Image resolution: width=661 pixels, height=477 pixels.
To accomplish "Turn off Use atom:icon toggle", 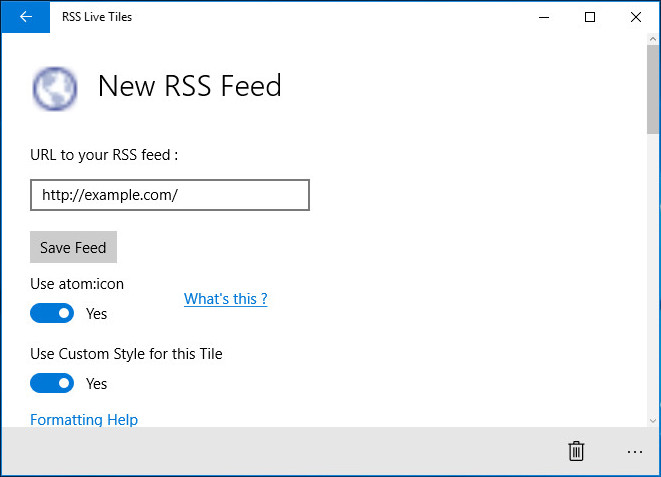I will pos(52,313).
